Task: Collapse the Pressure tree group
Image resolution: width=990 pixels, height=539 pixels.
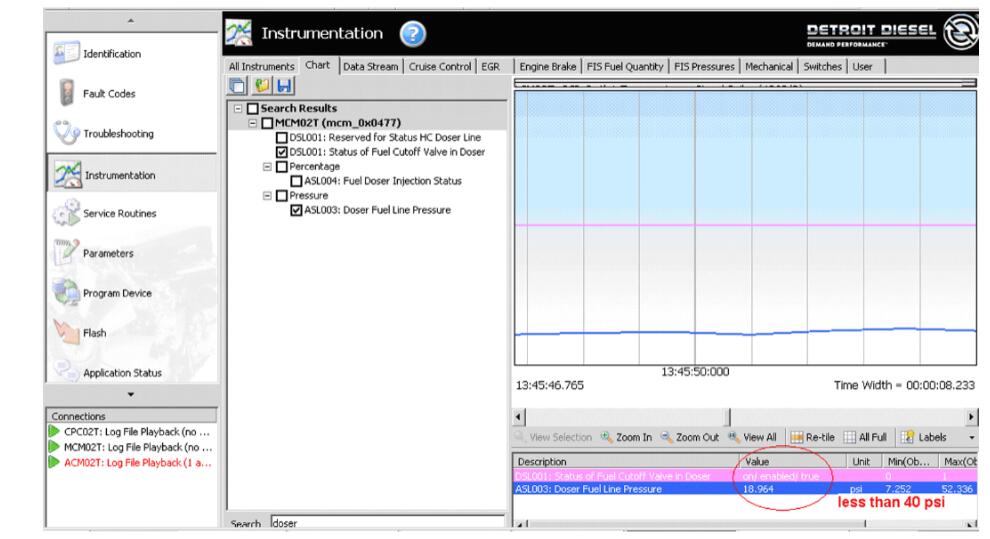Action: coord(268,196)
